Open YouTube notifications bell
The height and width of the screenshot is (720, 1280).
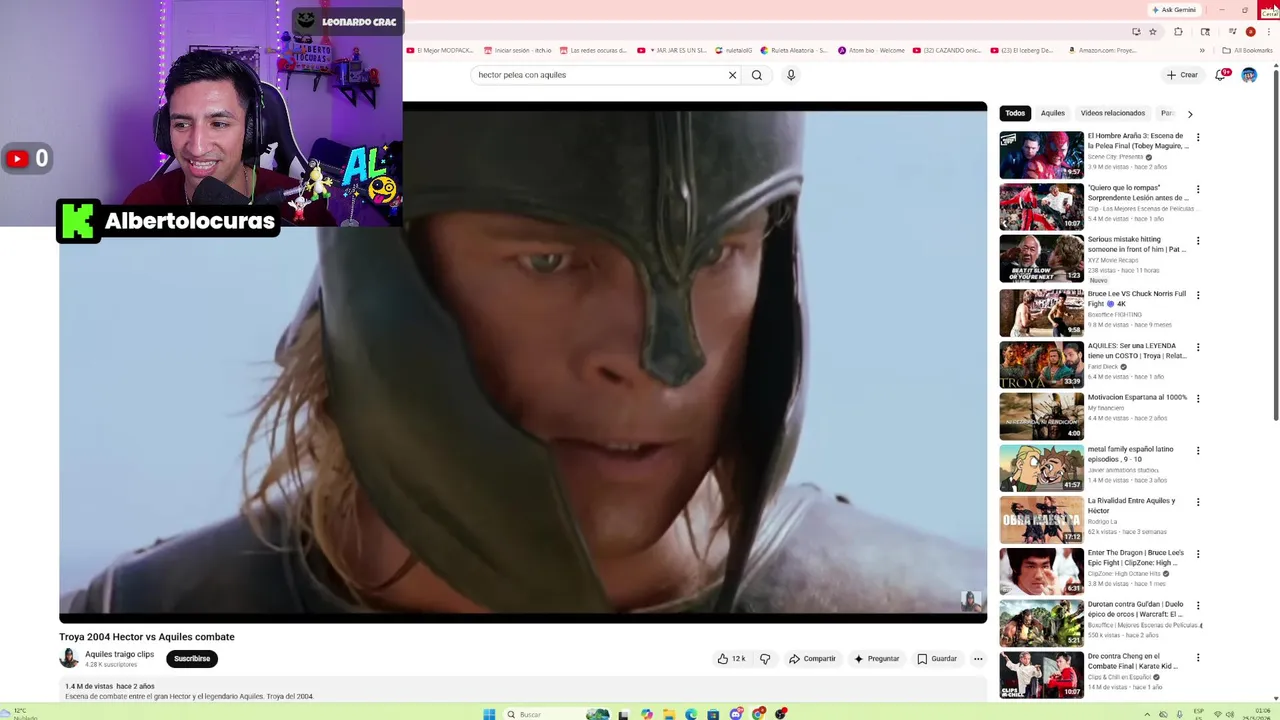1222,75
